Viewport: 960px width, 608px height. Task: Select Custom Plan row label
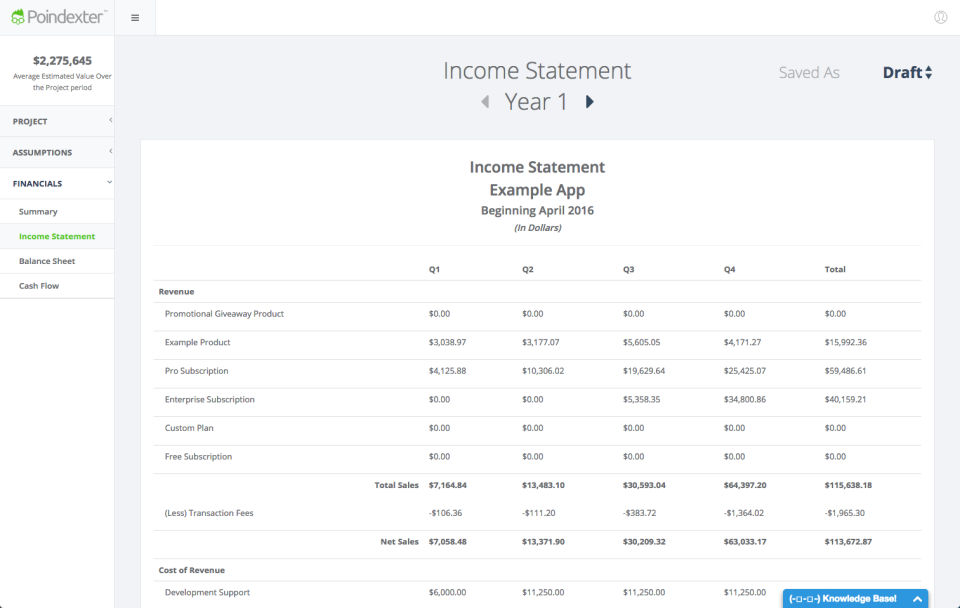pyautogui.click(x=189, y=428)
